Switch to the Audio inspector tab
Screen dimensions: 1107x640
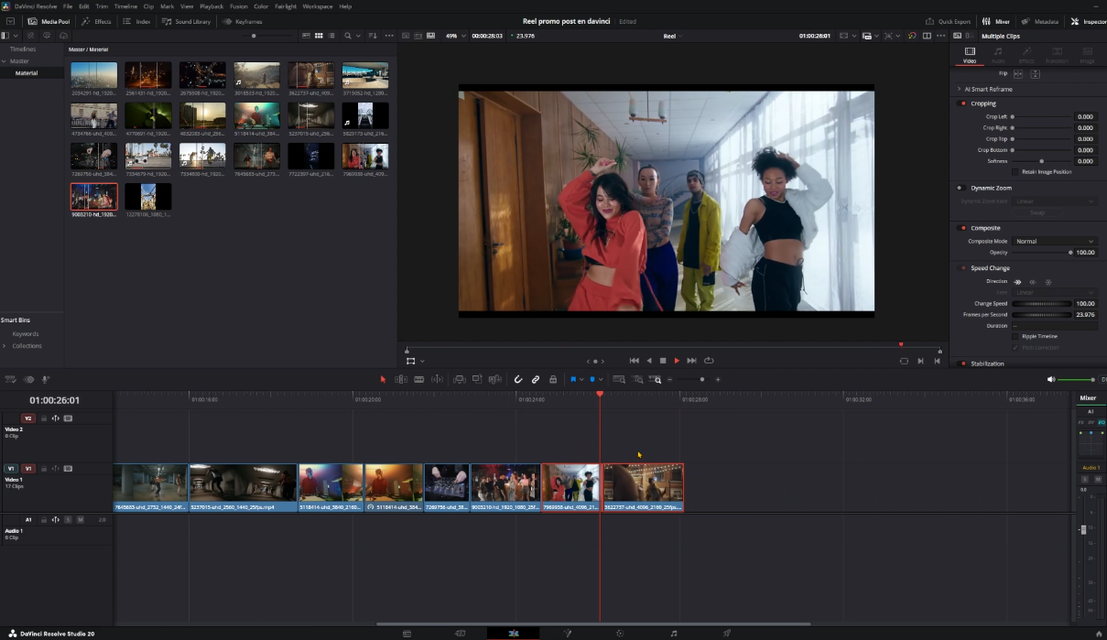point(998,55)
